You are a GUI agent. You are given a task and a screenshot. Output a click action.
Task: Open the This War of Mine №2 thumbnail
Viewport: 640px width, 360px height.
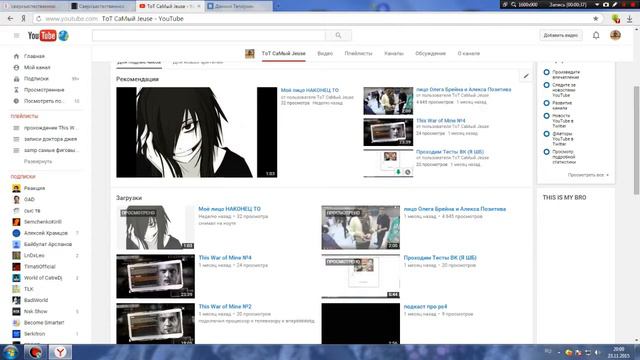click(156, 323)
